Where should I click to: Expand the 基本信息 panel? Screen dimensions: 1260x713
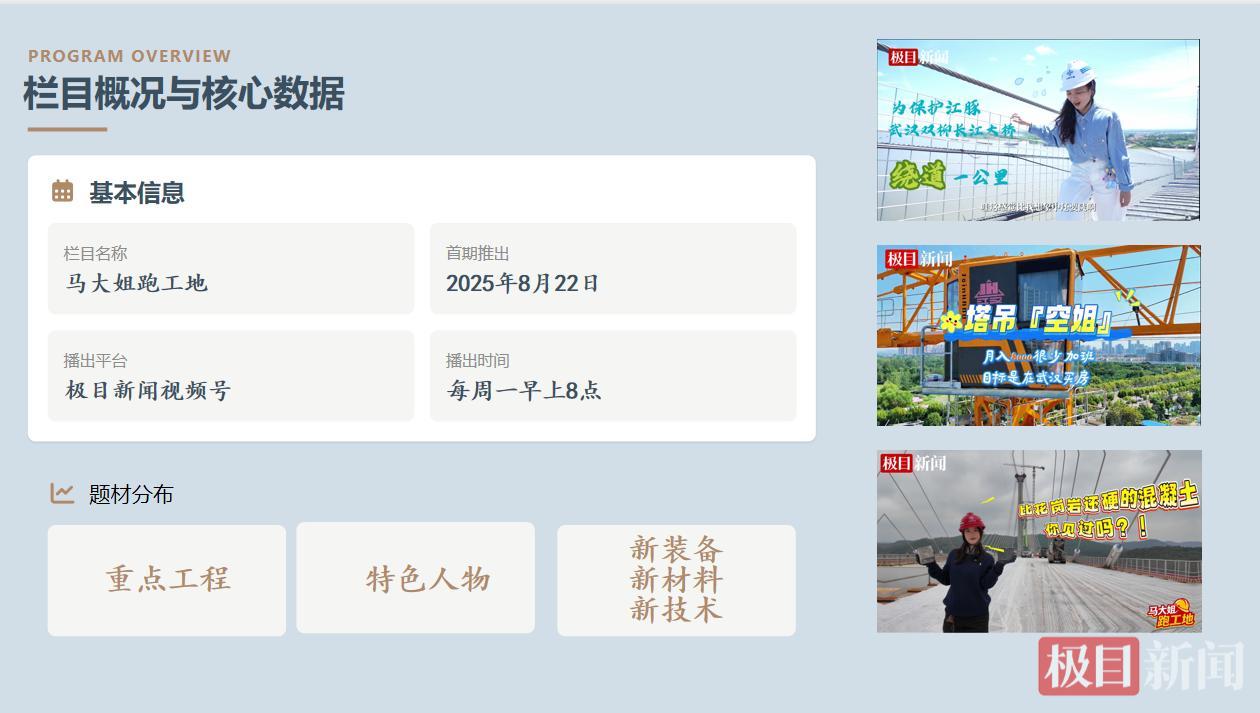137,192
